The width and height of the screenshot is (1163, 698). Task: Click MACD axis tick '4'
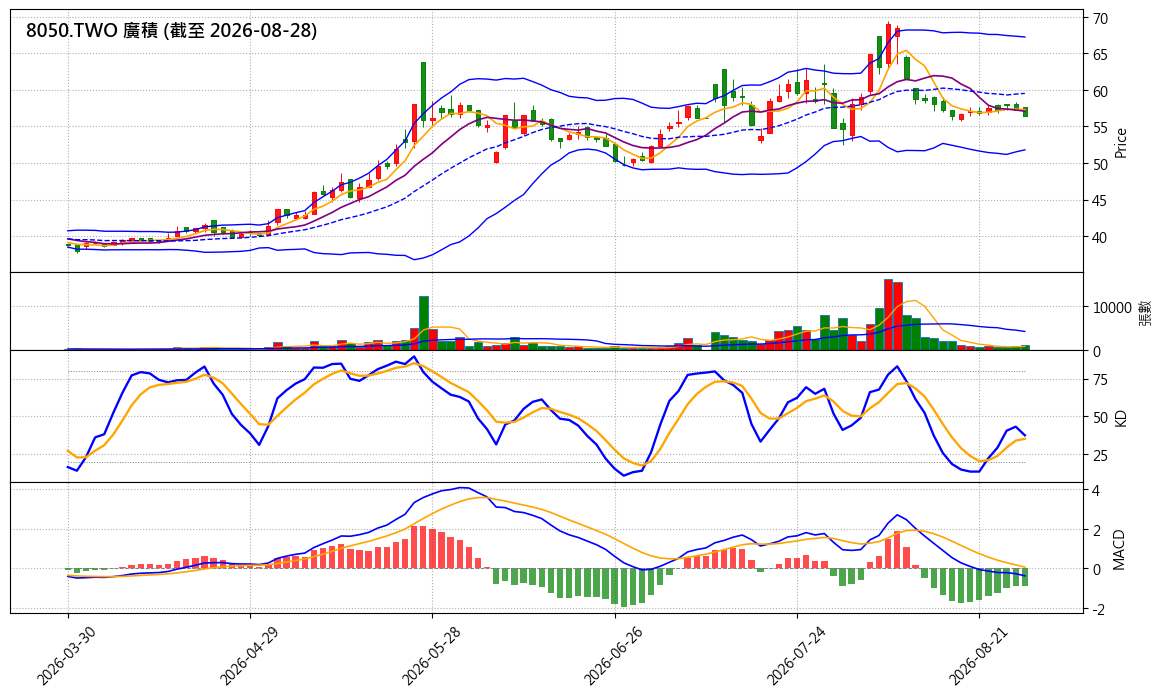point(1096,491)
